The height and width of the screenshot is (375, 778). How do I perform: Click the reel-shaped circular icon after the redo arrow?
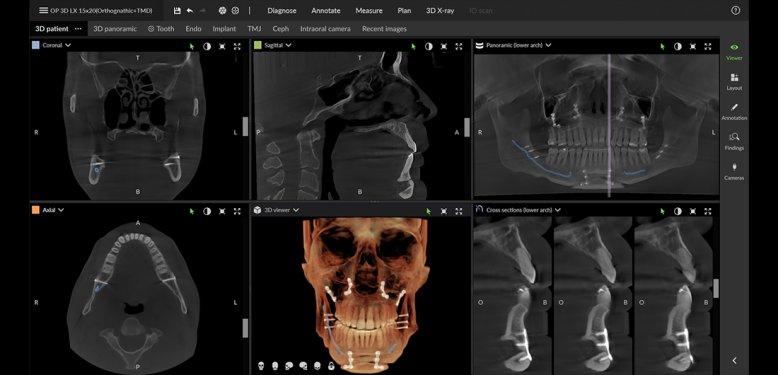pyautogui.click(x=223, y=10)
